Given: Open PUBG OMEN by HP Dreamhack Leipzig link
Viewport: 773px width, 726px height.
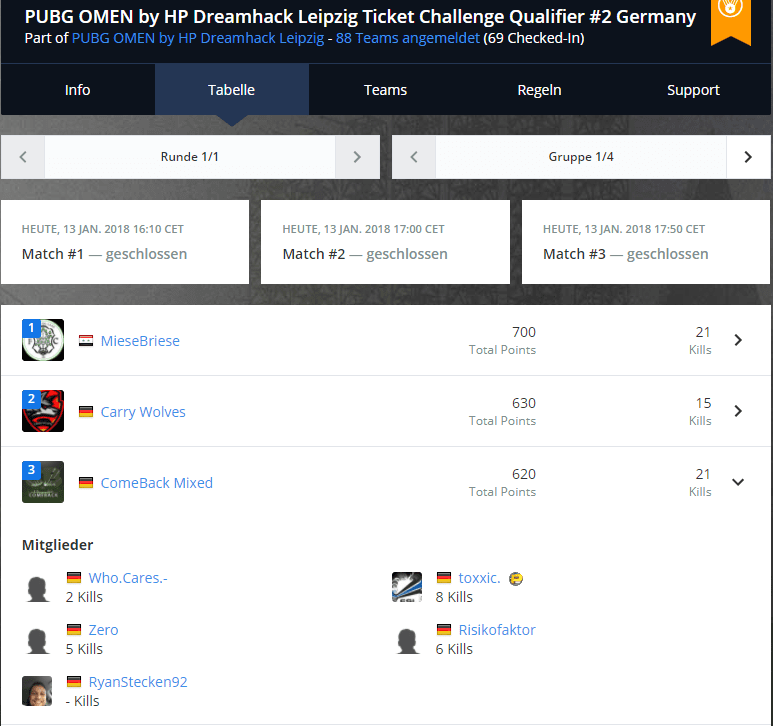Looking at the screenshot, I should [198, 38].
